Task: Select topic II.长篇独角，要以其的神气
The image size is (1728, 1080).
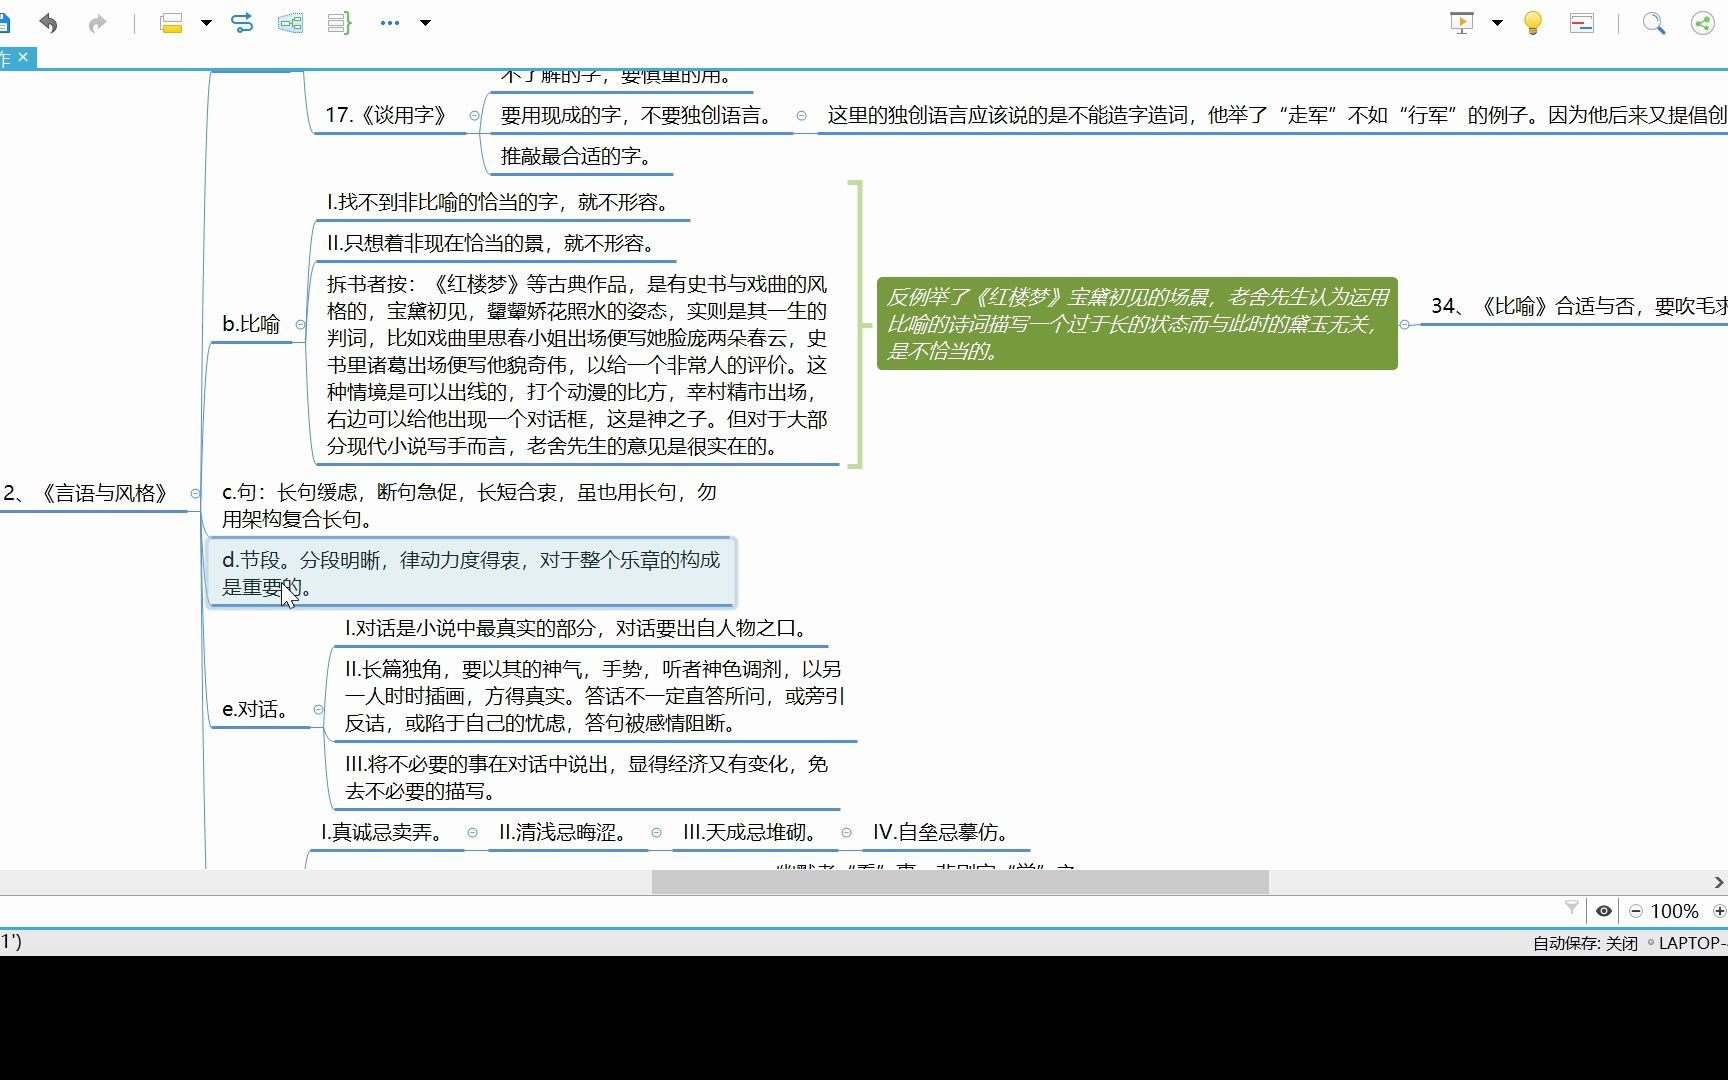Action: [594, 696]
